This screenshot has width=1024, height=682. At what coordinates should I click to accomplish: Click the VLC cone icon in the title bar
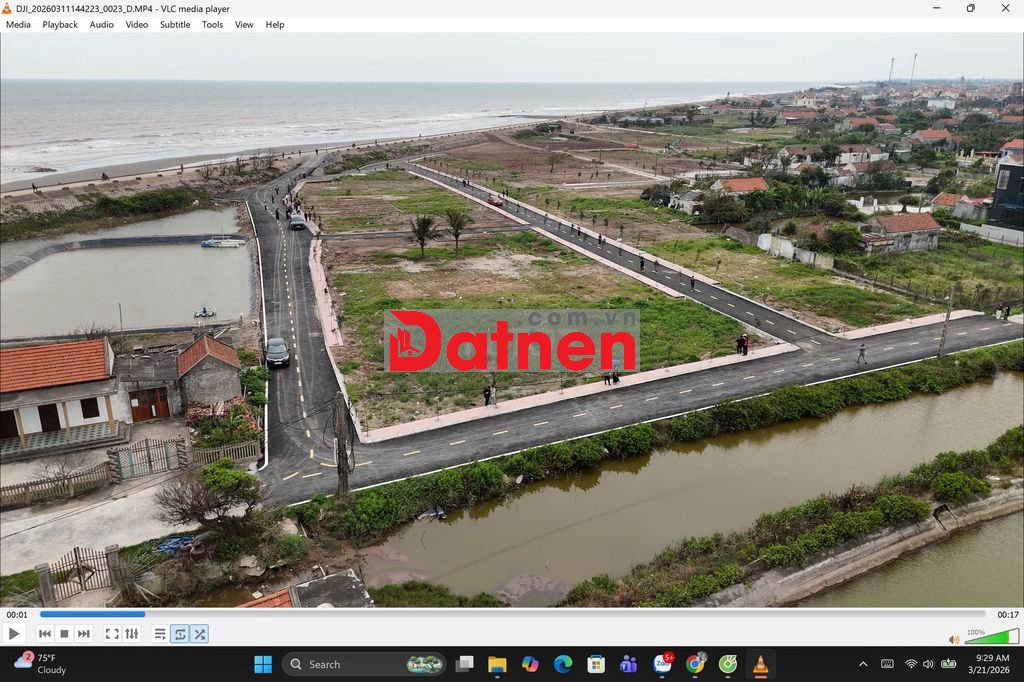click(7, 8)
